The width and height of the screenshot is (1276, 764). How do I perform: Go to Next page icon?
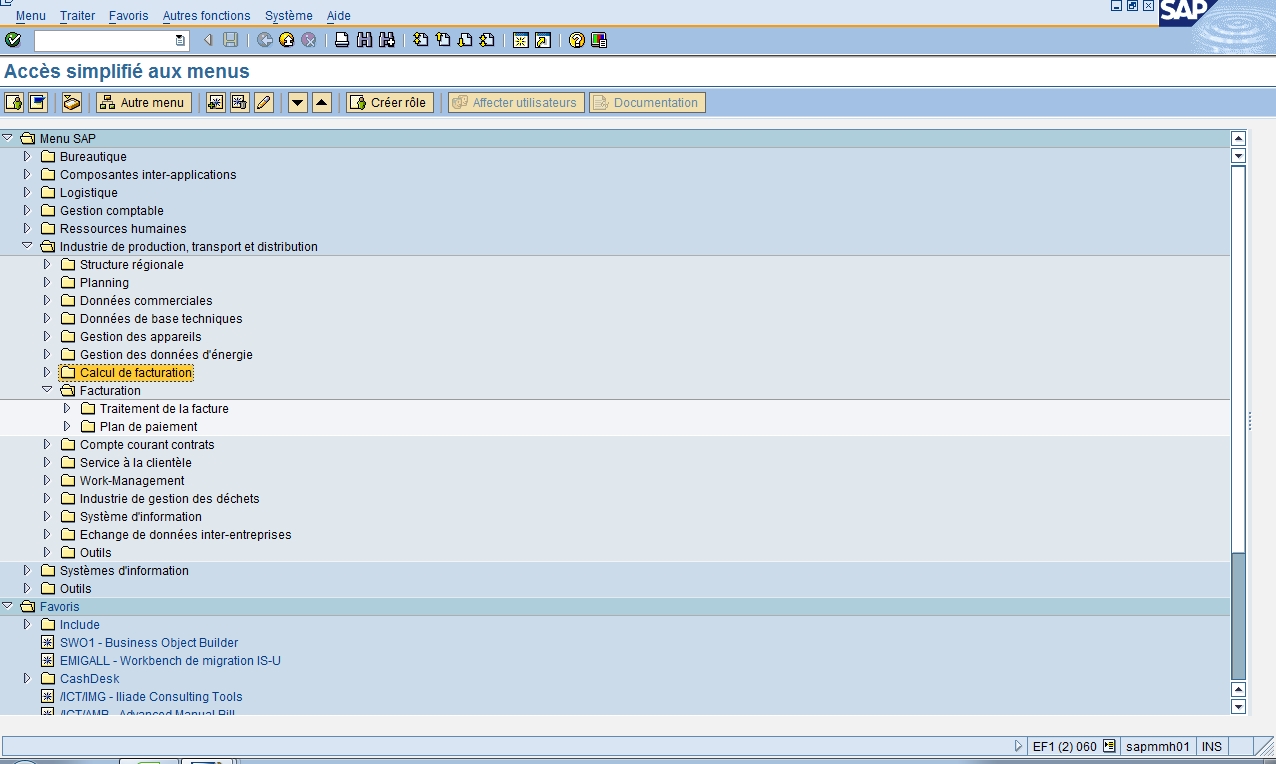(x=465, y=40)
